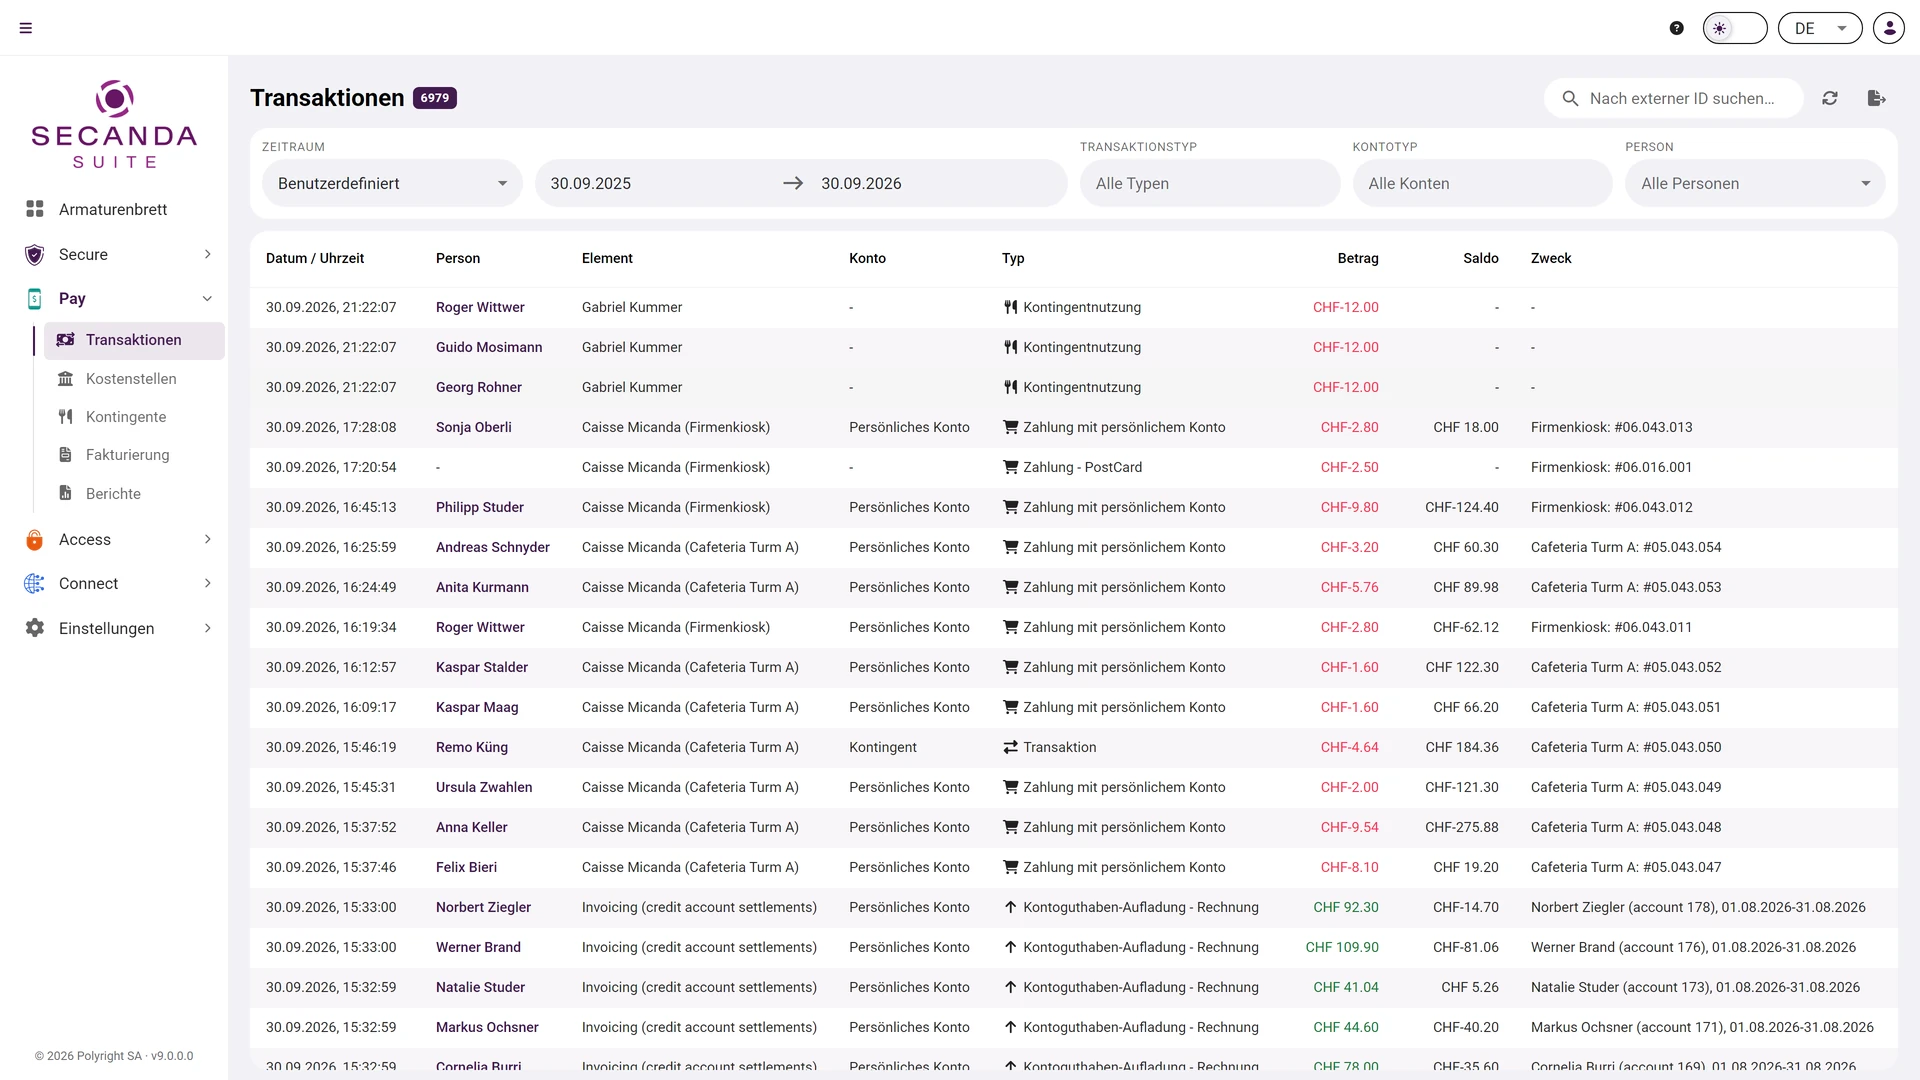Open the Zeitraum Benutzerdefiniert dropdown
This screenshot has height=1080, width=1920.
[x=392, y=183]
